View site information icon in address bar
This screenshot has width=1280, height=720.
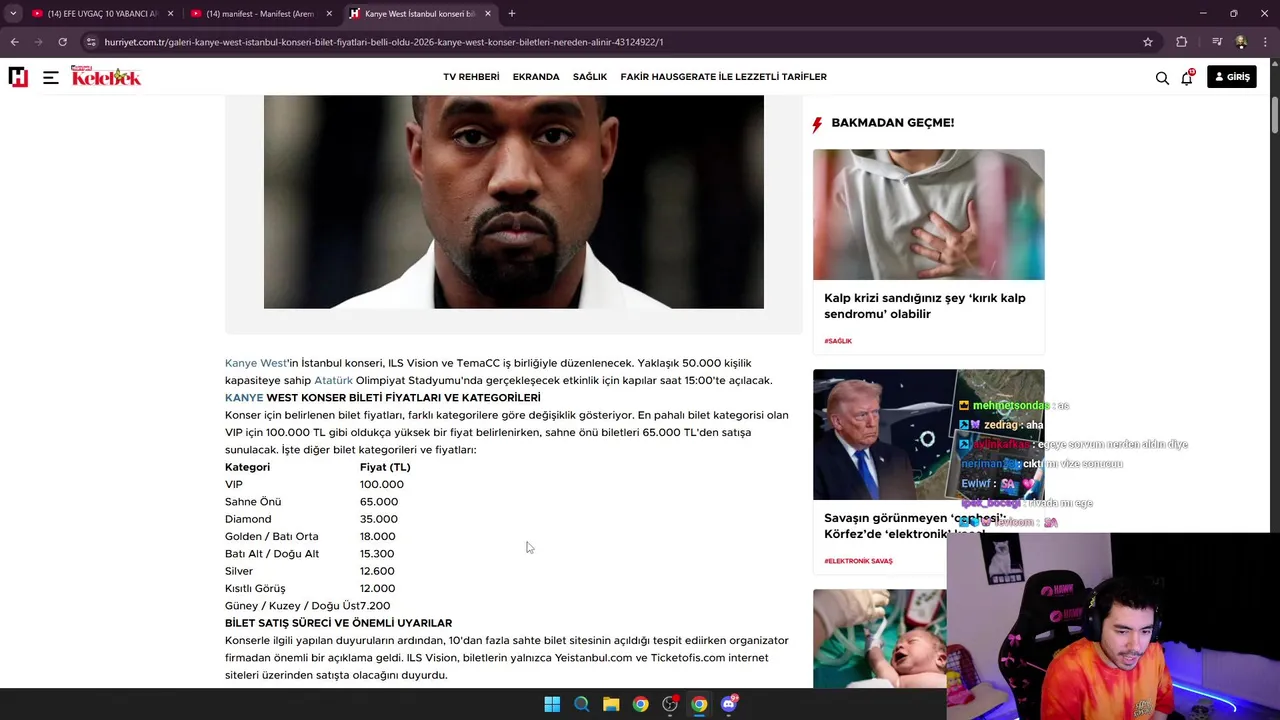point(91,42)
